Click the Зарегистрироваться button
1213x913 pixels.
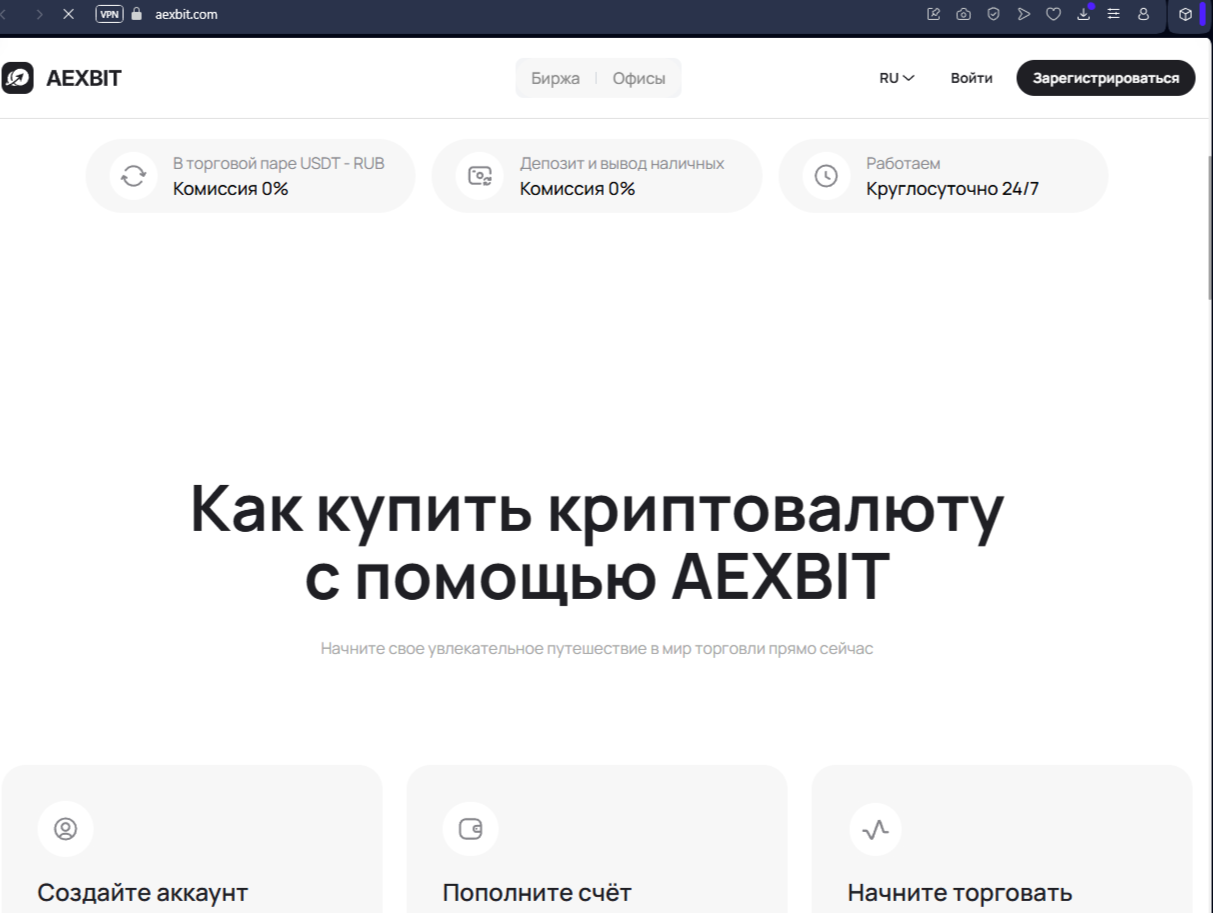(x=1106, y=78)
